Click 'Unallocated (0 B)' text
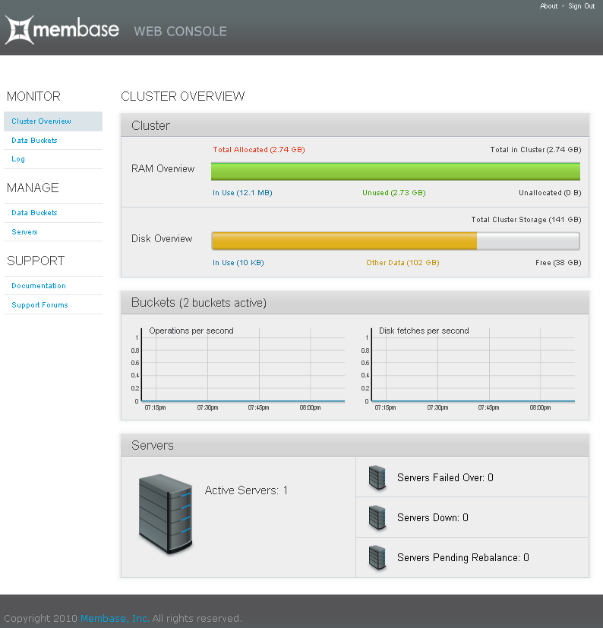Viewport: 603px width, 628px height. pyautogui.click(x=550, y=193)
